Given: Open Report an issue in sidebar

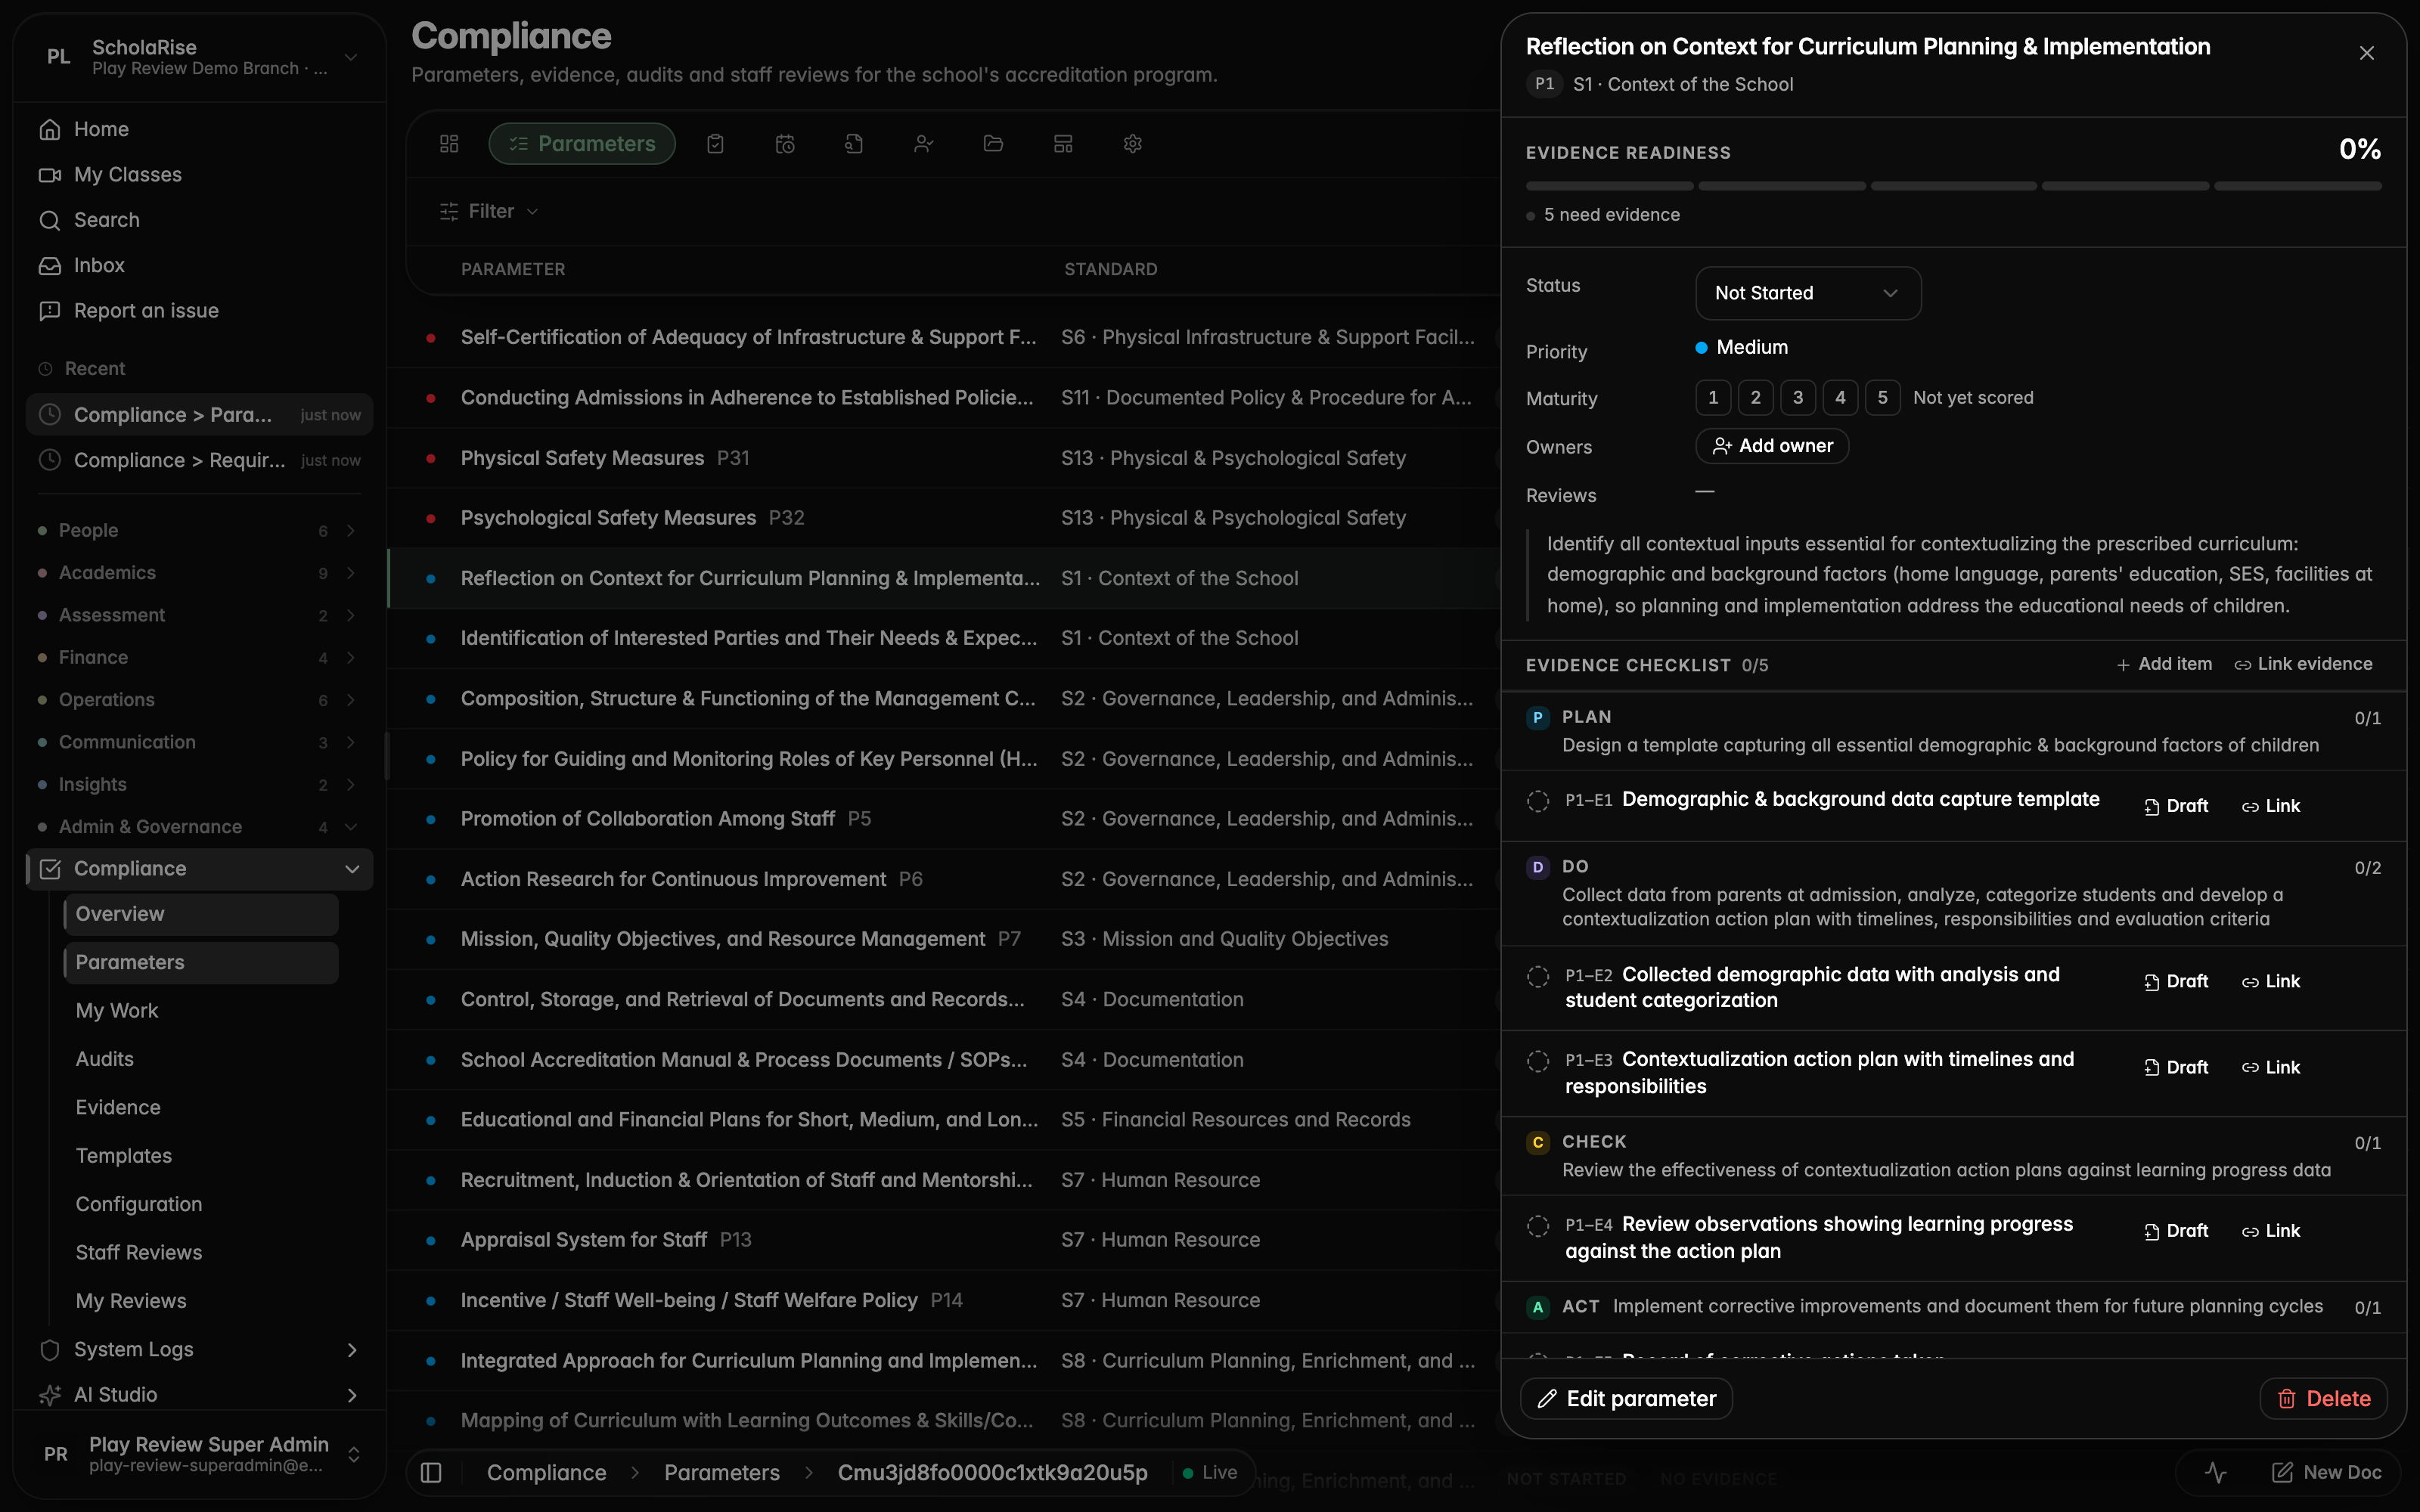Looking at the screenshot, I should tap(199, 311).
